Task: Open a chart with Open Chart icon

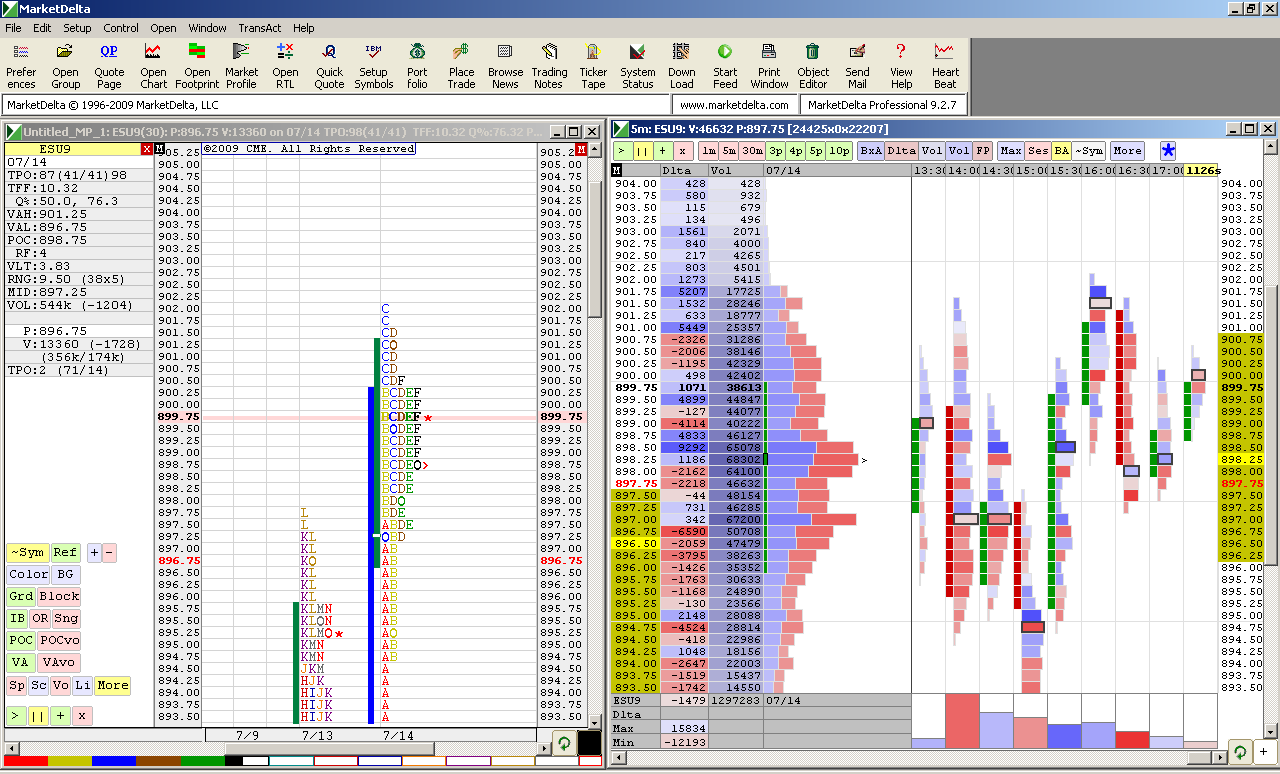Action: (153, 64)
